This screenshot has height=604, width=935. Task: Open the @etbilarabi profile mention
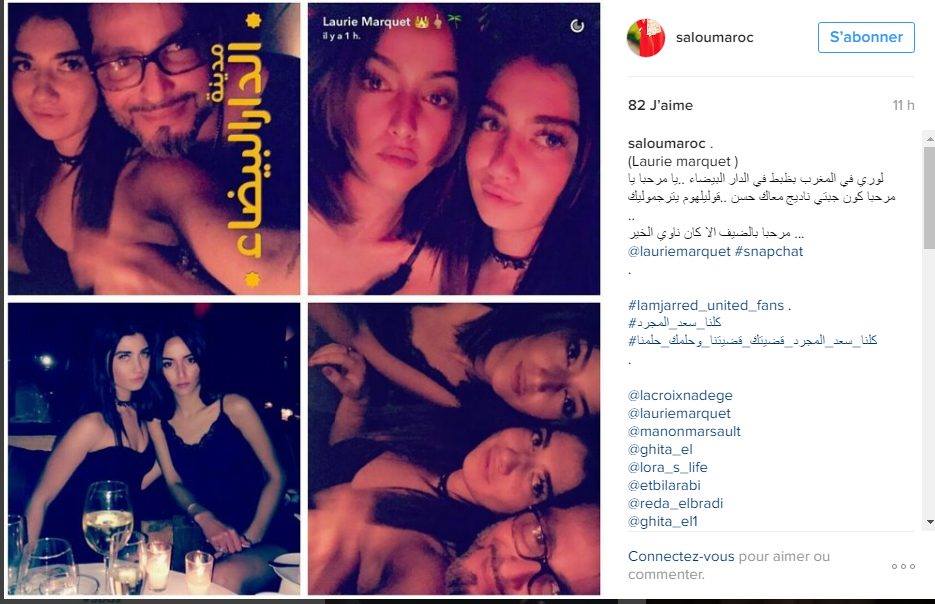coord(664,485)
